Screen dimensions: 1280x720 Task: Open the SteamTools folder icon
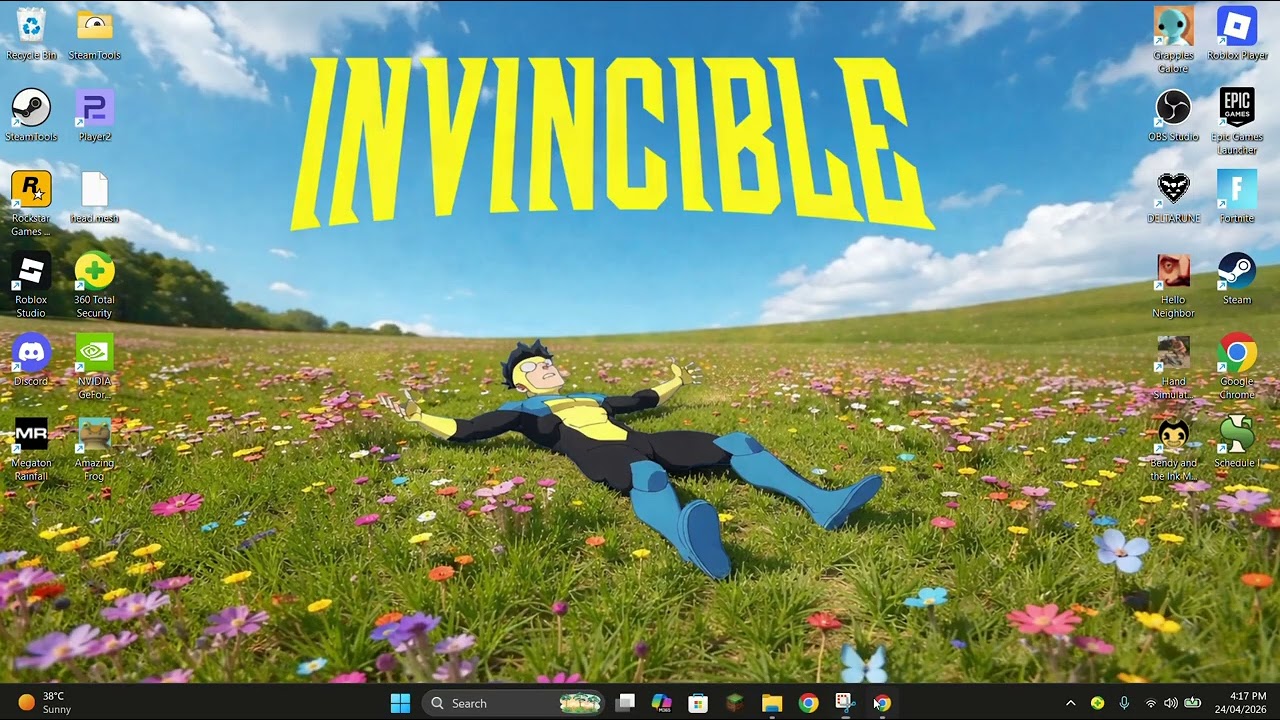[94, 34]
